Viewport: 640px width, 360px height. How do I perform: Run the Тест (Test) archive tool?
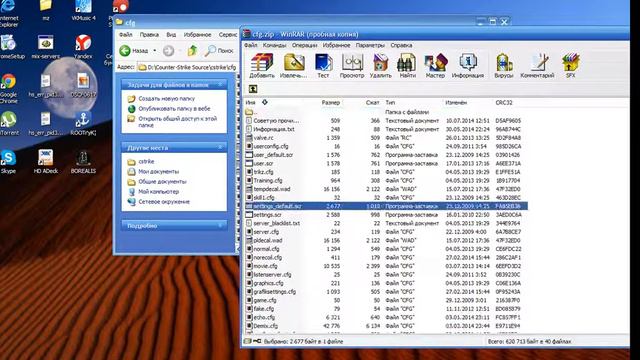click(x=323, y=65)
